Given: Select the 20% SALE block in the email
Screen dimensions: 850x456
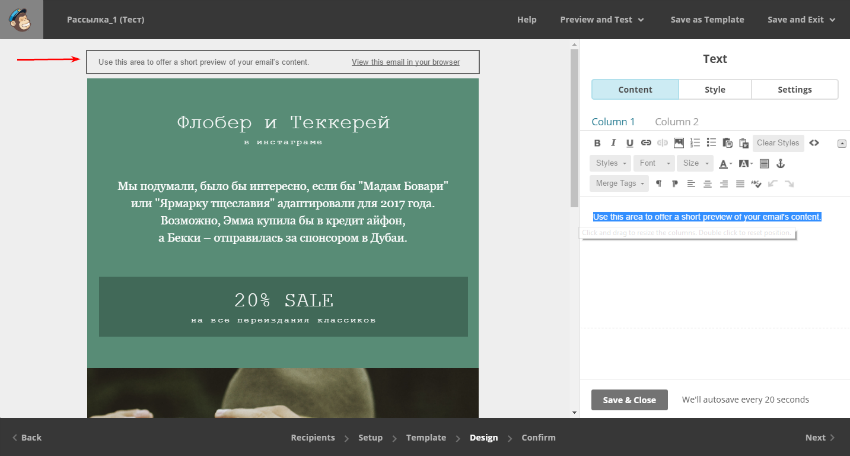Looking at the screenshot, I should (x=283, y=307).
